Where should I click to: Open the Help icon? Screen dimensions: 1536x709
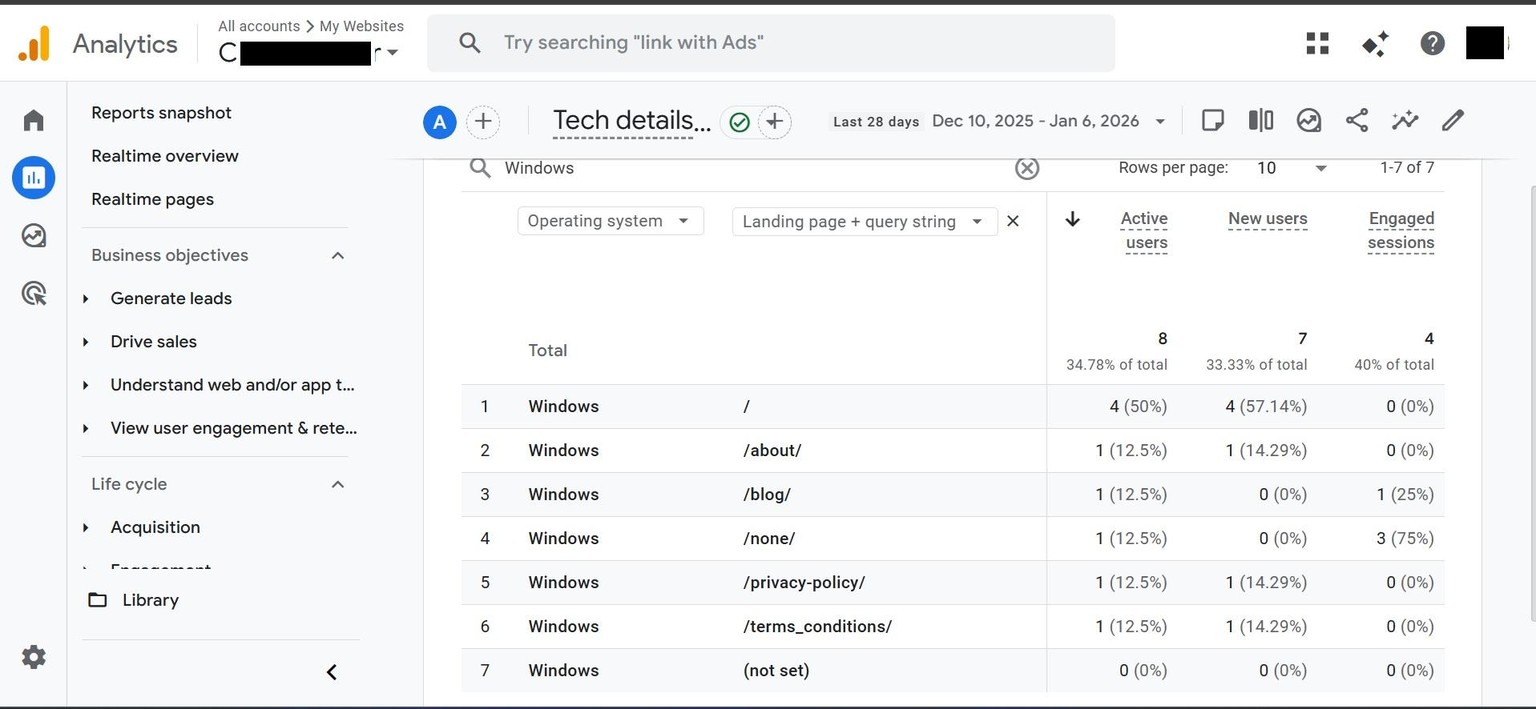1433,43
